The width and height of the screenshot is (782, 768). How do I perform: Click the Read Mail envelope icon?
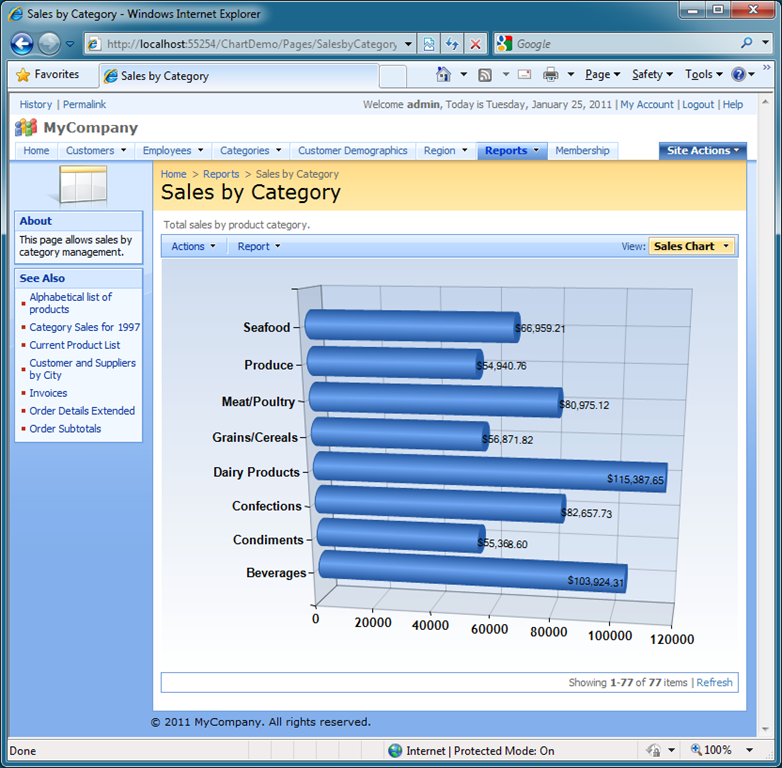click(524, 75)
